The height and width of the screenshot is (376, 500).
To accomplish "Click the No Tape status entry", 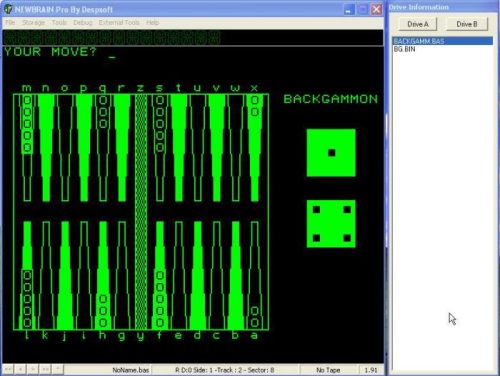I will [x=328, y=370].
